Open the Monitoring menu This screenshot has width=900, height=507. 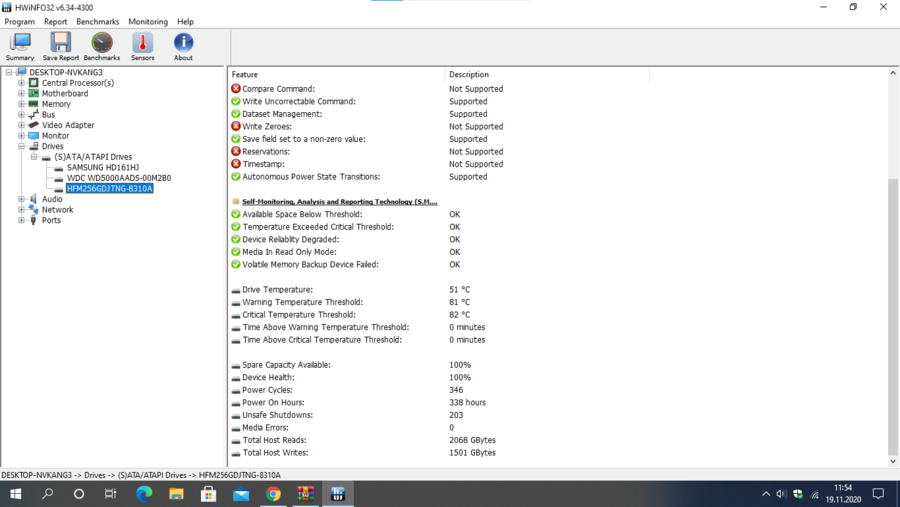point(148,22)
